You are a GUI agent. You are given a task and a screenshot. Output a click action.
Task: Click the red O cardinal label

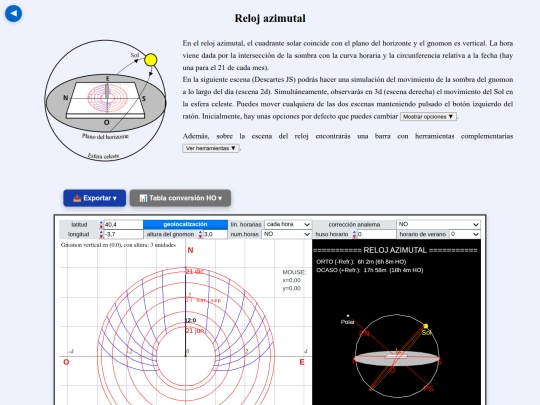[x=66, y=362]
